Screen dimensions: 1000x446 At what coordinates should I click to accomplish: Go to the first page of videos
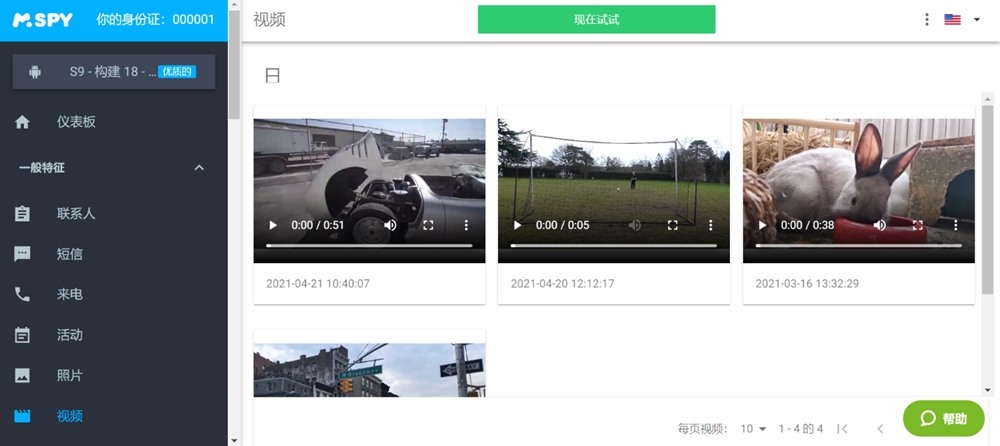point(842,429)
